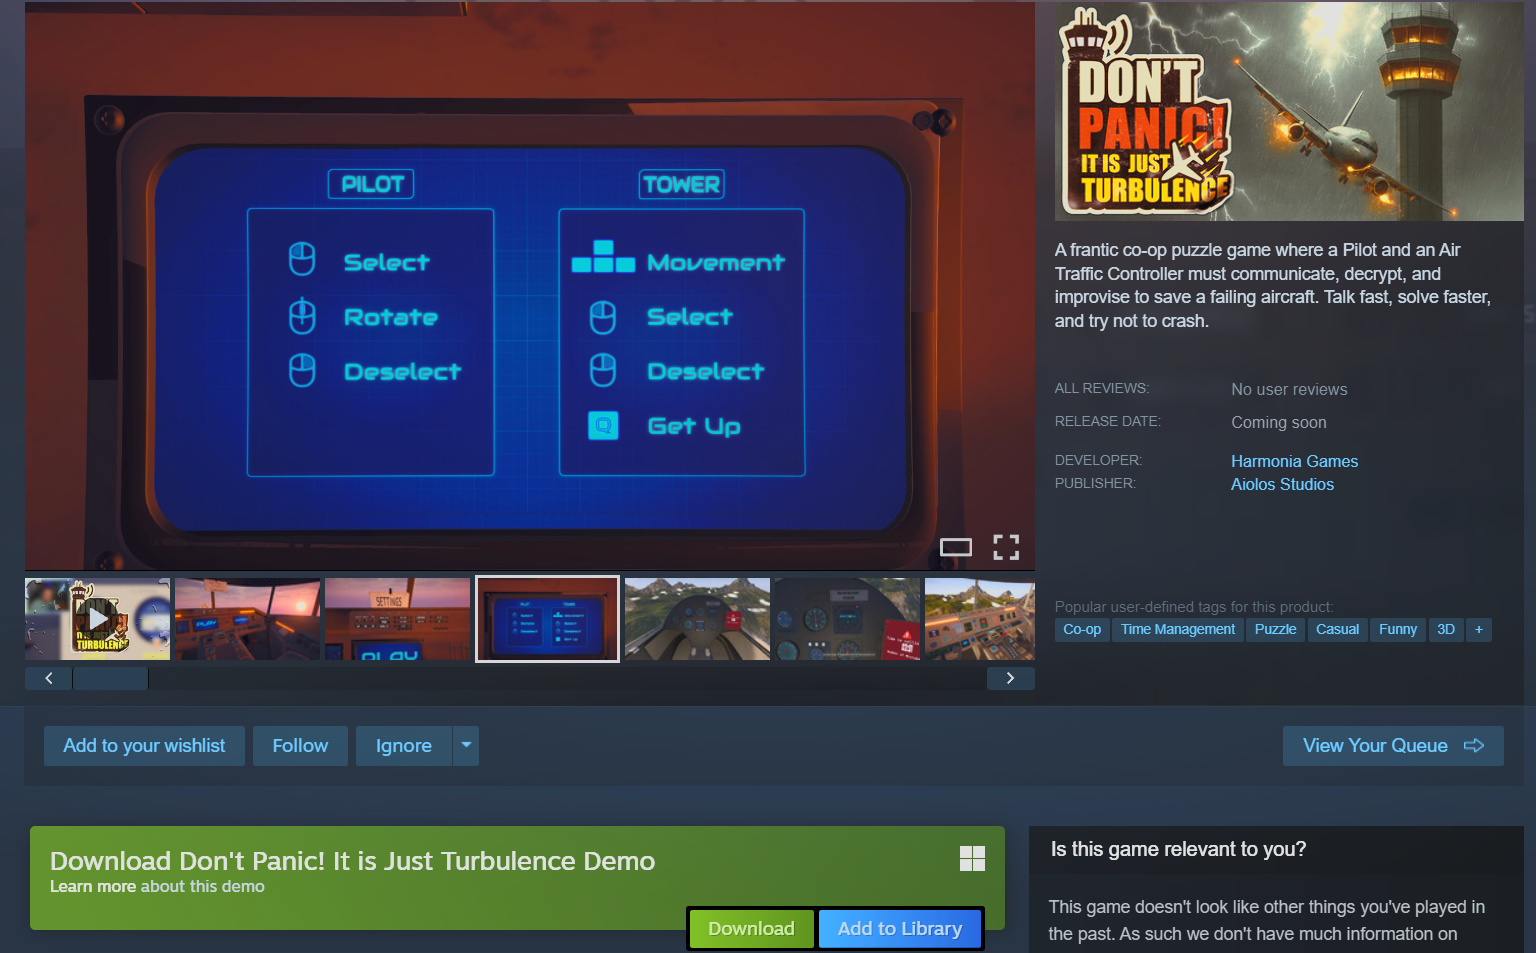Click the right arrow of thumbnail strip

1011,678
